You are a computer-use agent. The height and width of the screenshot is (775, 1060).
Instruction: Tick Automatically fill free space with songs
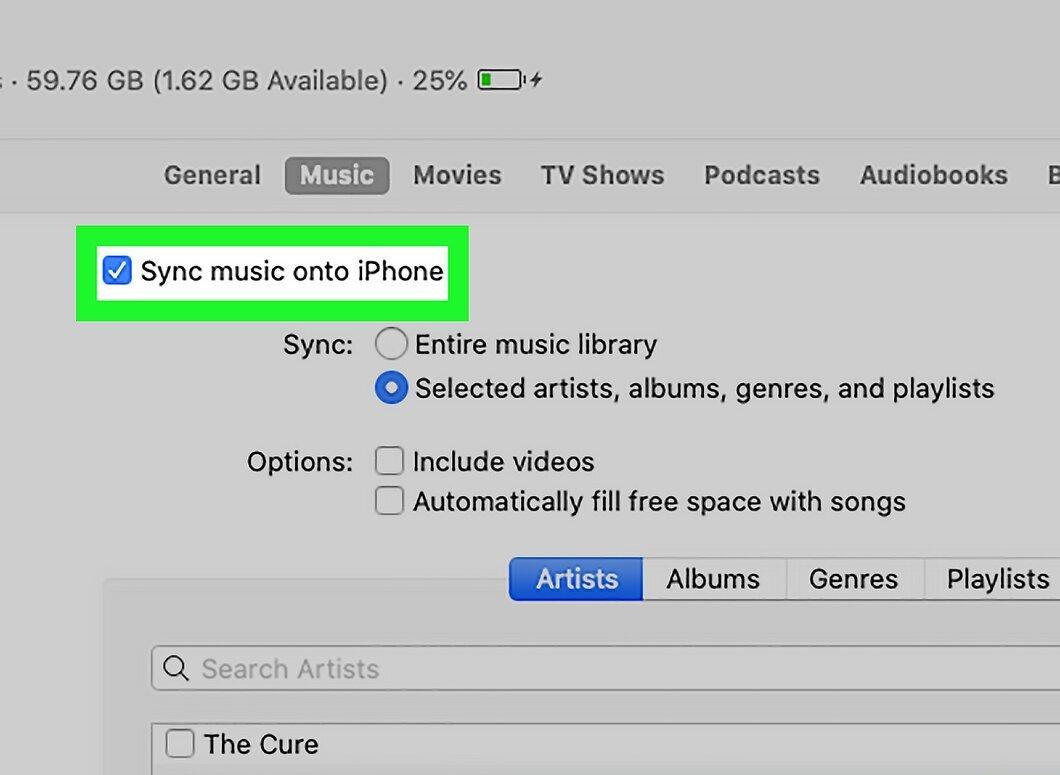pyautogui.click(x=389, y=501)
